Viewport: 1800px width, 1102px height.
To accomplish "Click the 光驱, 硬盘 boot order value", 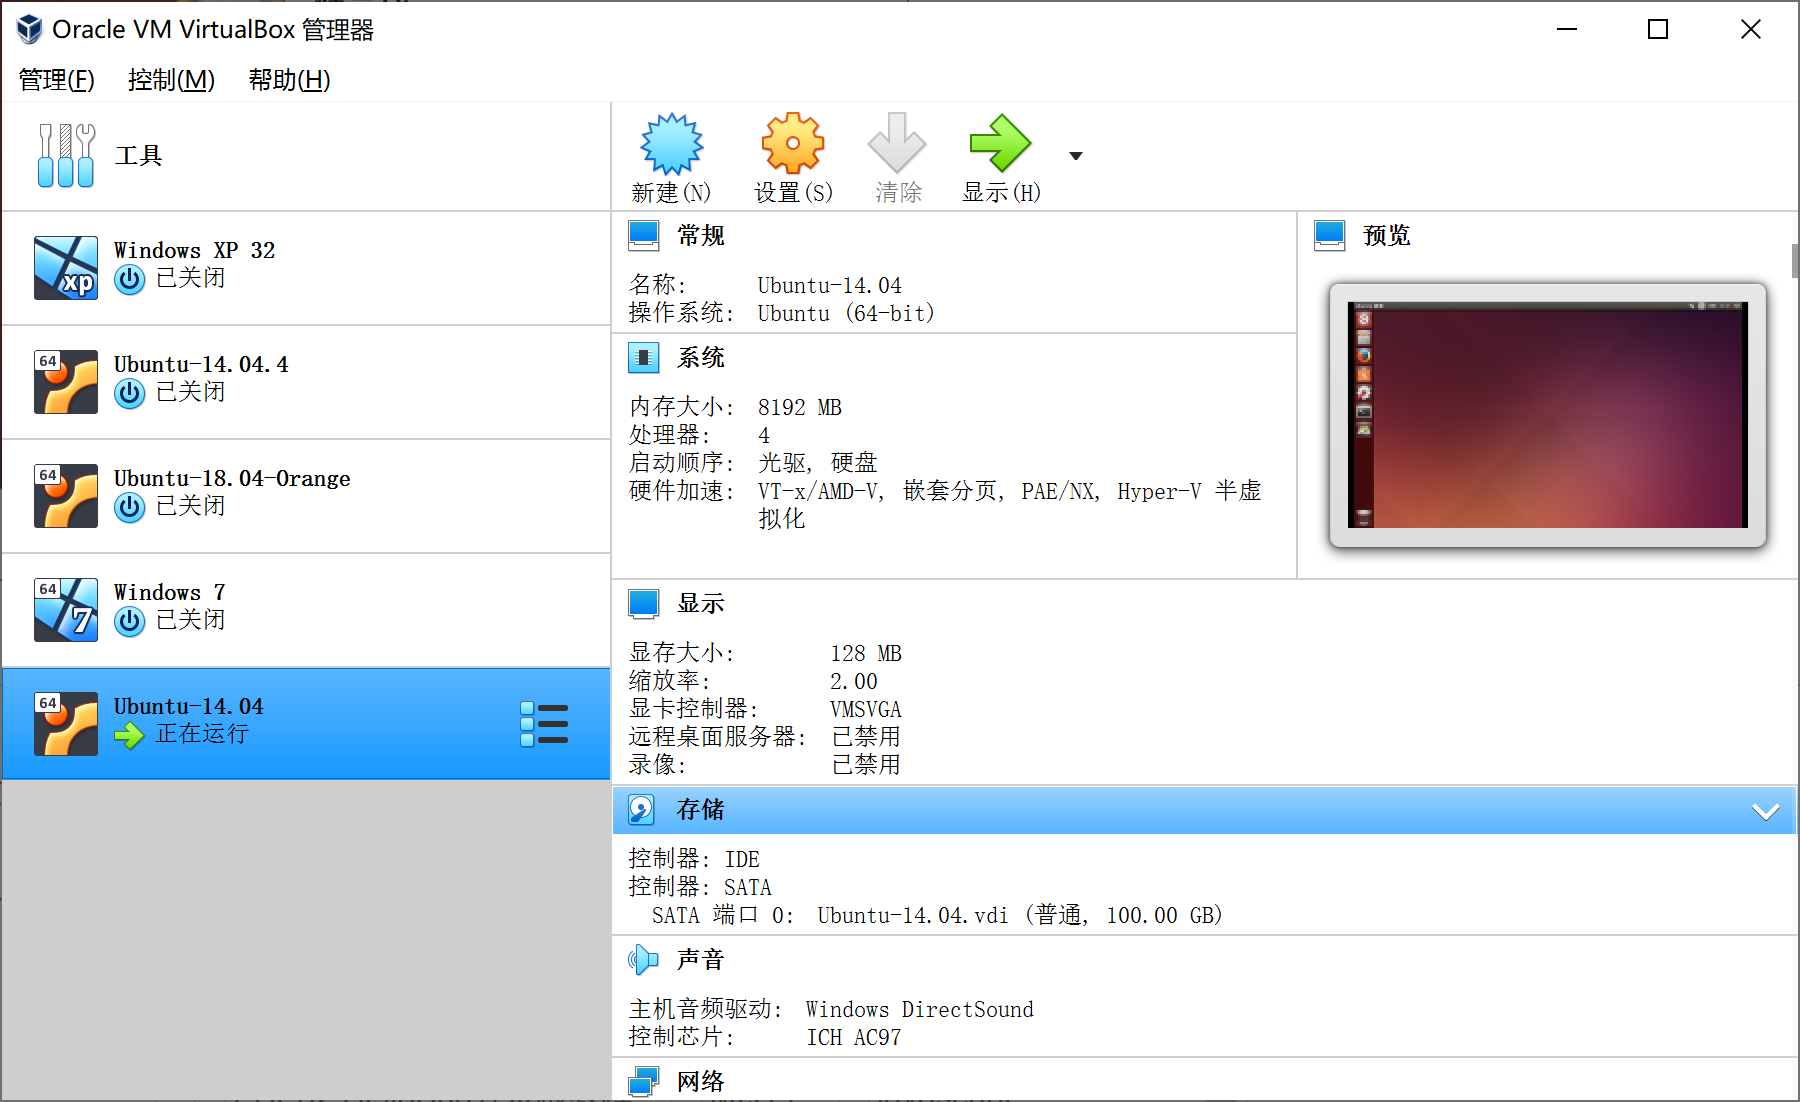I will (x=817, y=463).
